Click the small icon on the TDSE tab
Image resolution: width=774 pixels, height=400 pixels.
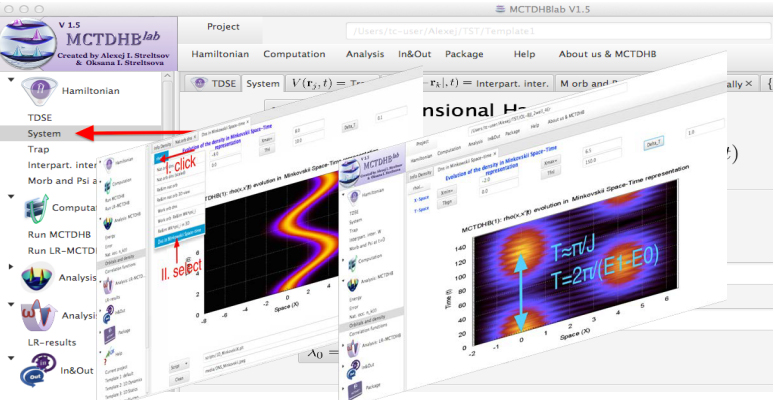(198, 83)
